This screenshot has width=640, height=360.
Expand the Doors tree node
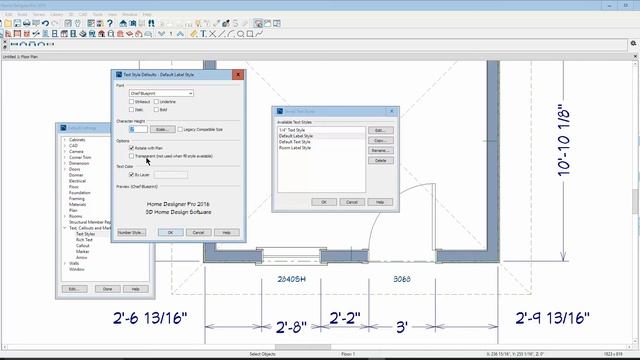pyautogui.click(x=64, y=169)
